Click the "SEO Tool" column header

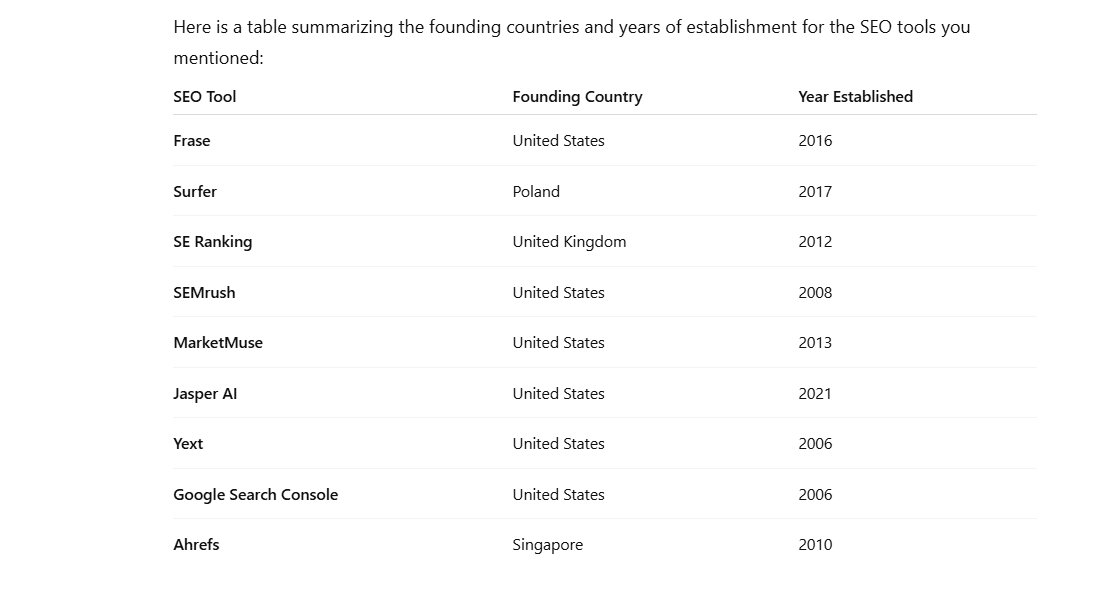click(x=205, y=97)
